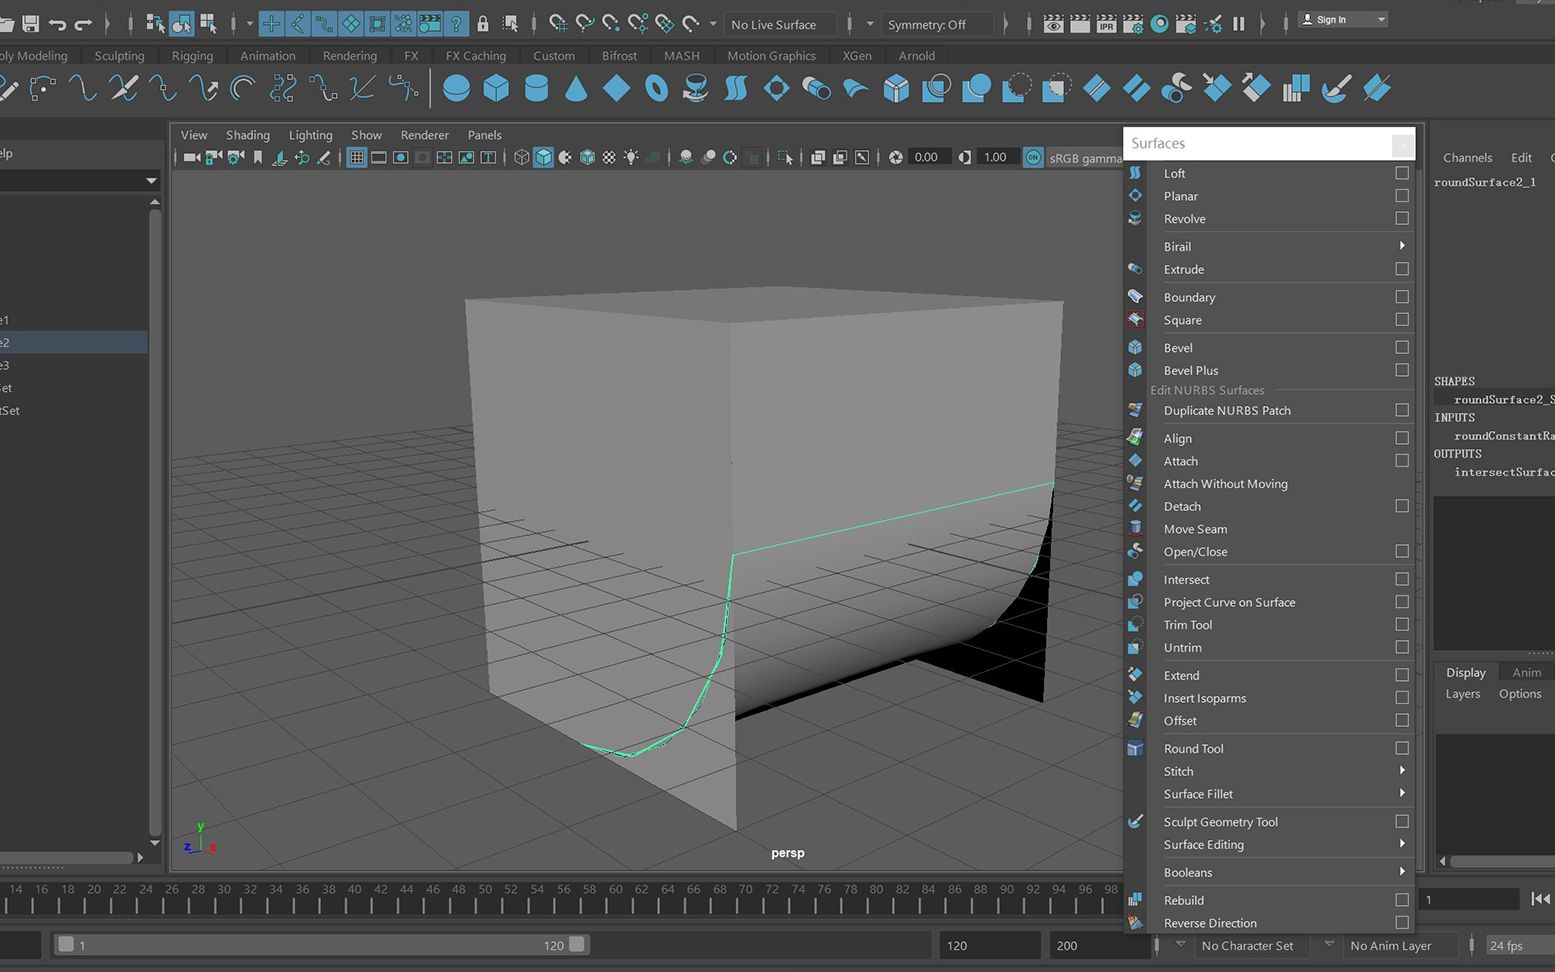This screenshot has width=1555, height=972.
Task: Click the undo arrow icon
Action: pyautogui.click(x=58, y=23)
